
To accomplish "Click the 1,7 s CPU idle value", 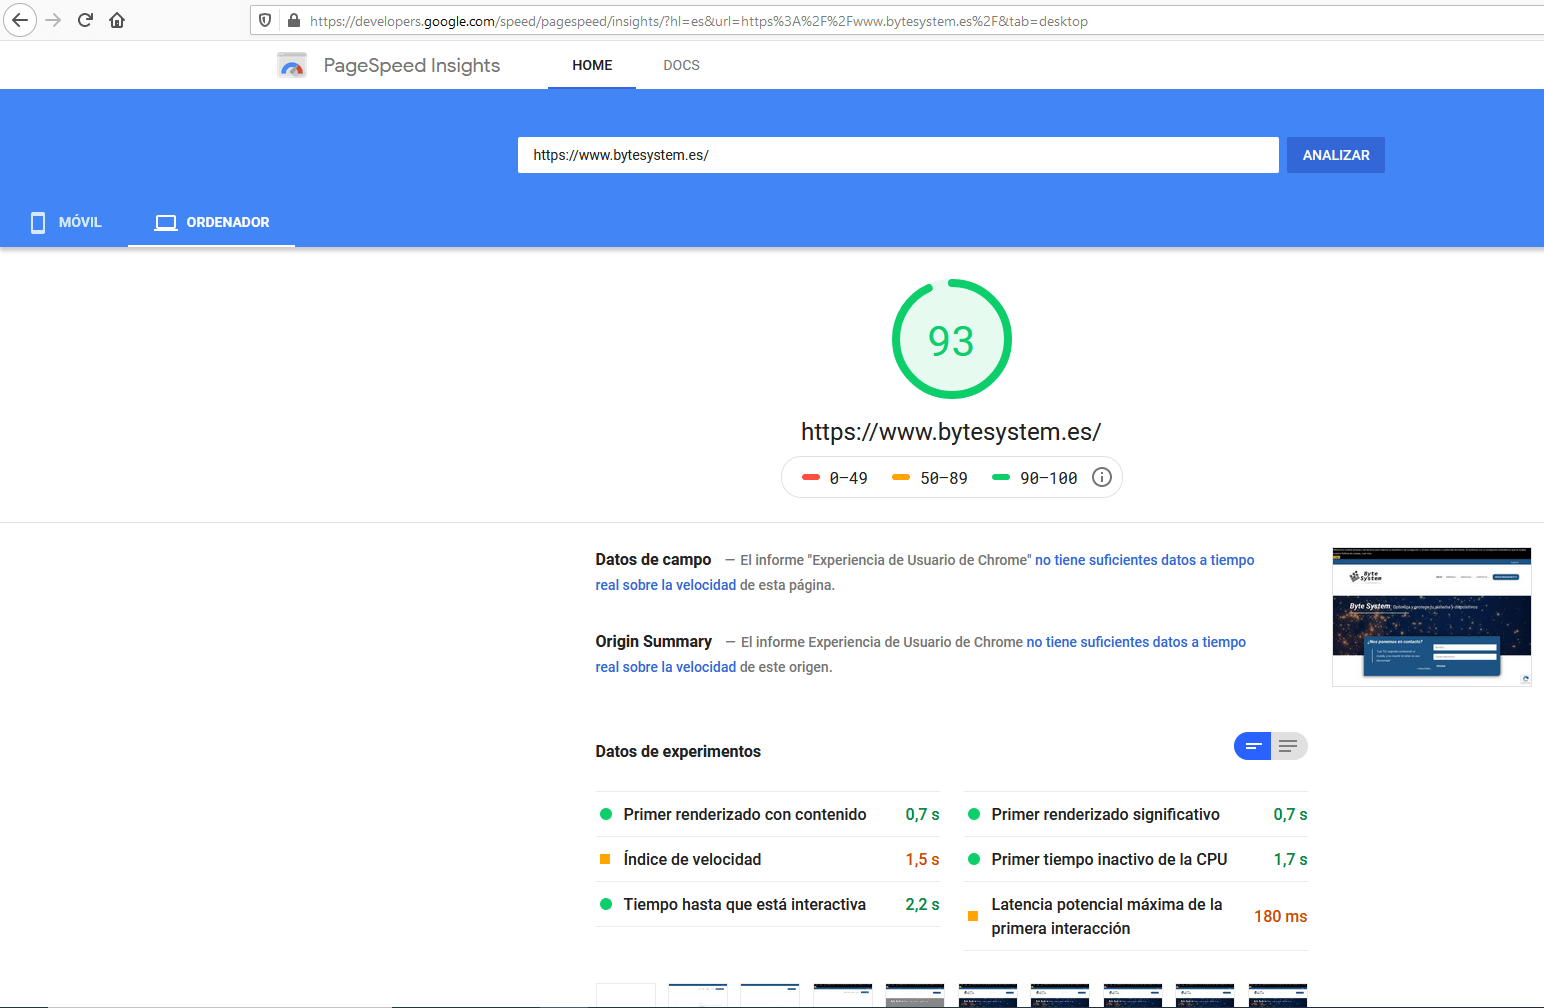I will pos(1290,859).
